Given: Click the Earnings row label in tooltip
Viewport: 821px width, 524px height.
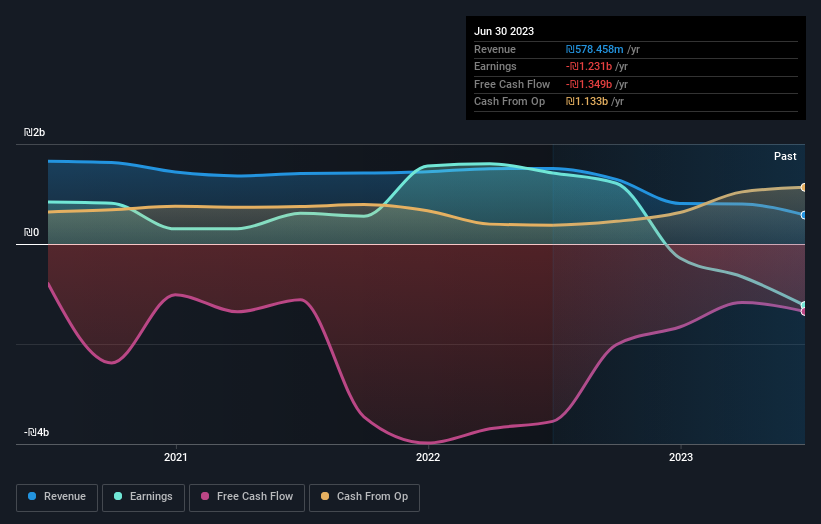Looking at the screenshot, I should [495, 66].
